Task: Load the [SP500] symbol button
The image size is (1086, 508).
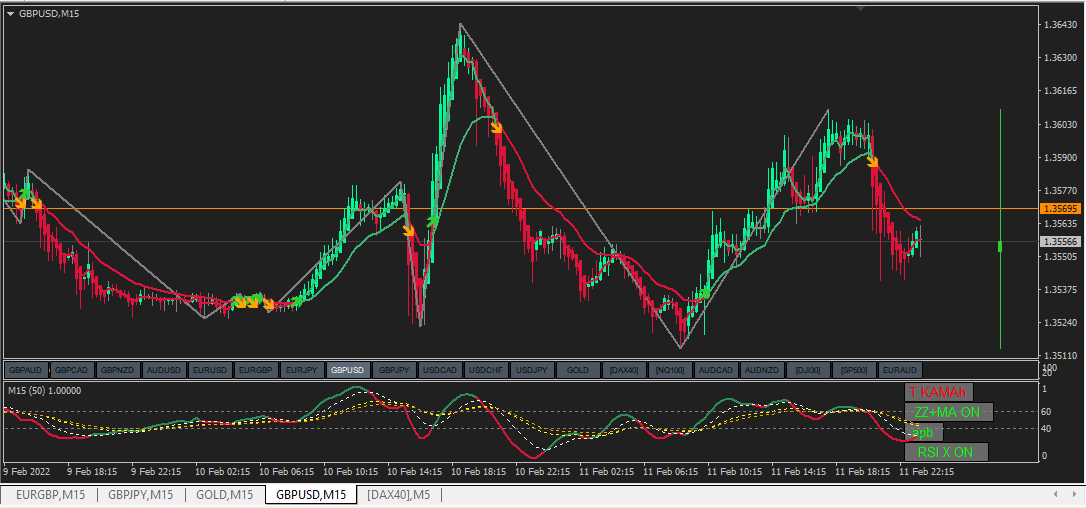Action: pyautogui.click(x=854, y=370)
